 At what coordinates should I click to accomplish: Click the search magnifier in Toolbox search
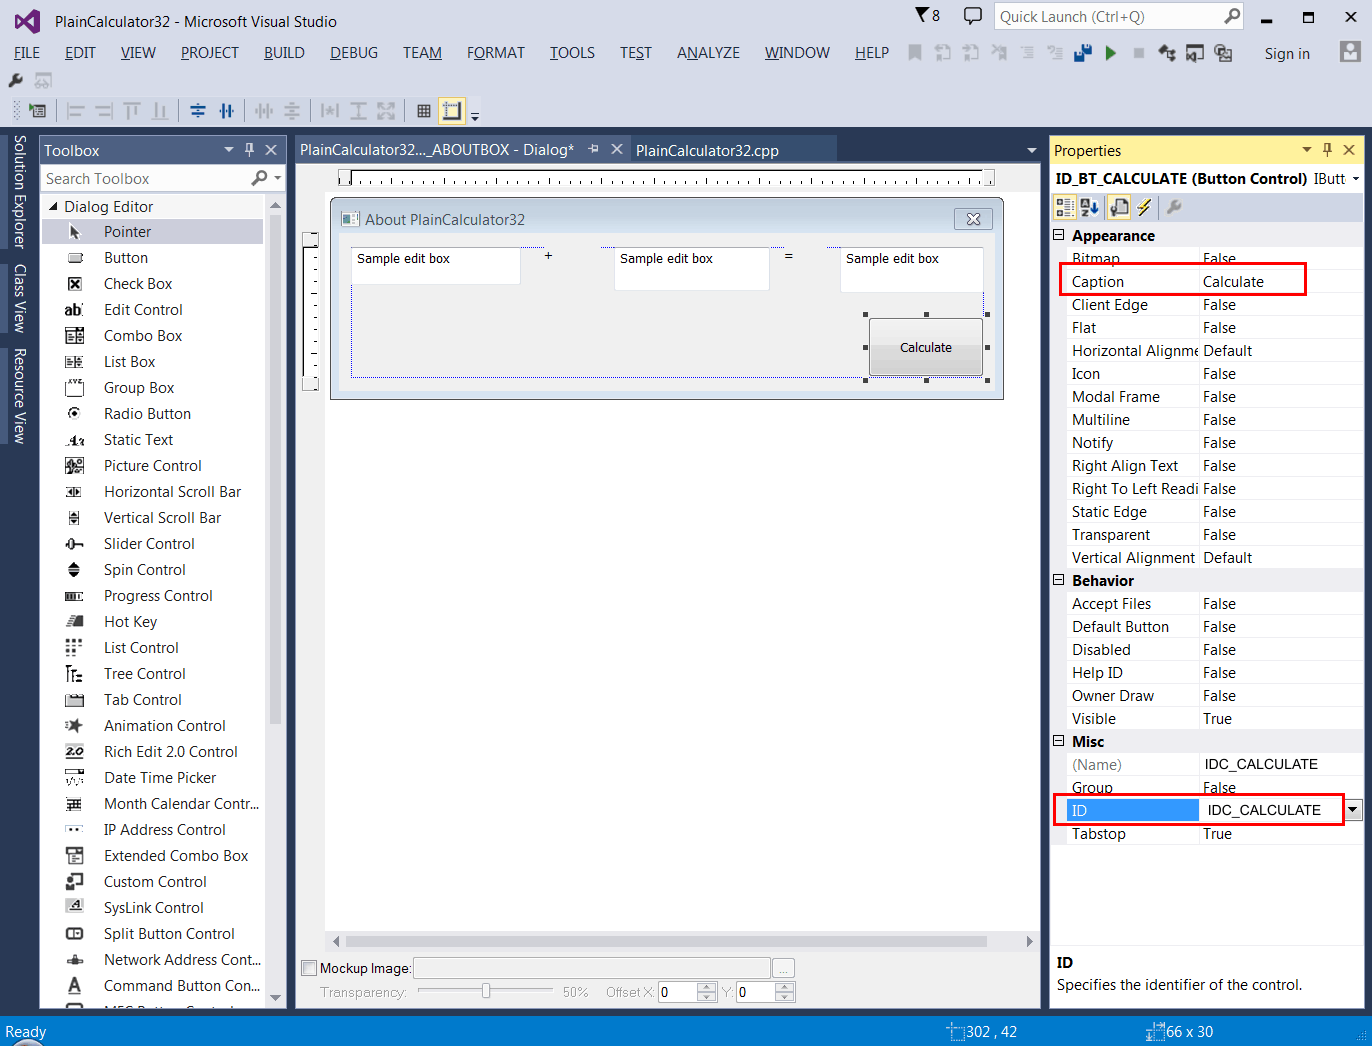260,178
